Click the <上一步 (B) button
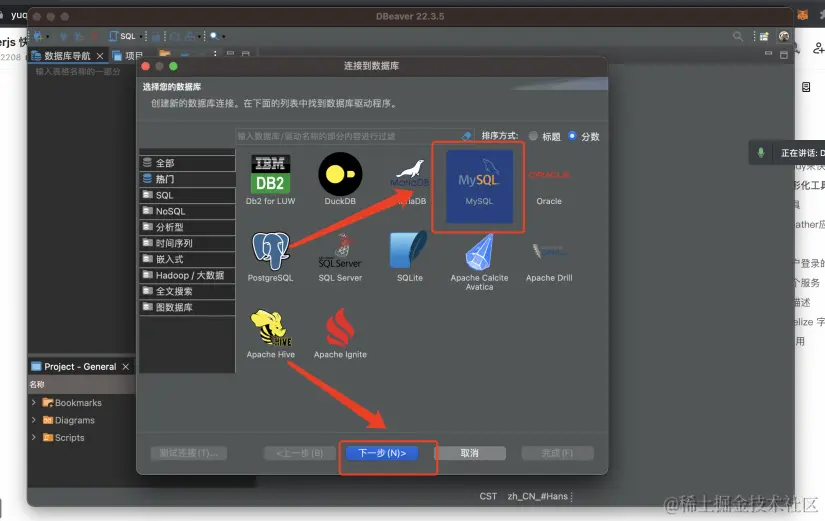 (300, 453)
